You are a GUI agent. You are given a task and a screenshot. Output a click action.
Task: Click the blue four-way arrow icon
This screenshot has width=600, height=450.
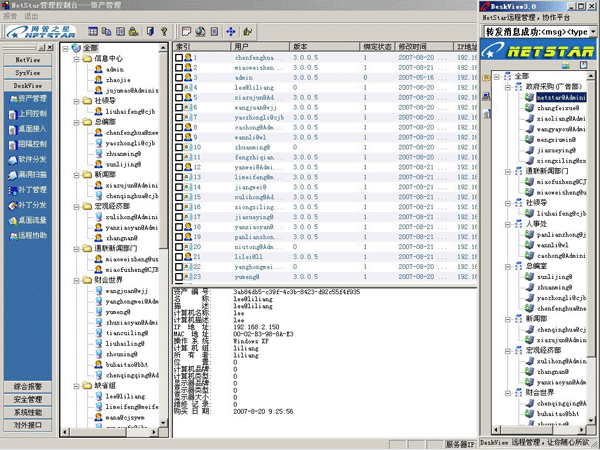[x=231, y=31]
